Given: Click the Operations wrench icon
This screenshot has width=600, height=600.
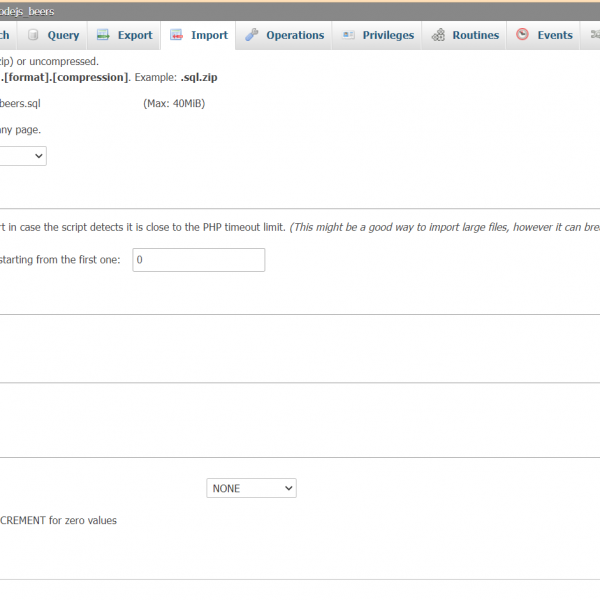Looking at the screenshot, I should click(x=251, y=35).
